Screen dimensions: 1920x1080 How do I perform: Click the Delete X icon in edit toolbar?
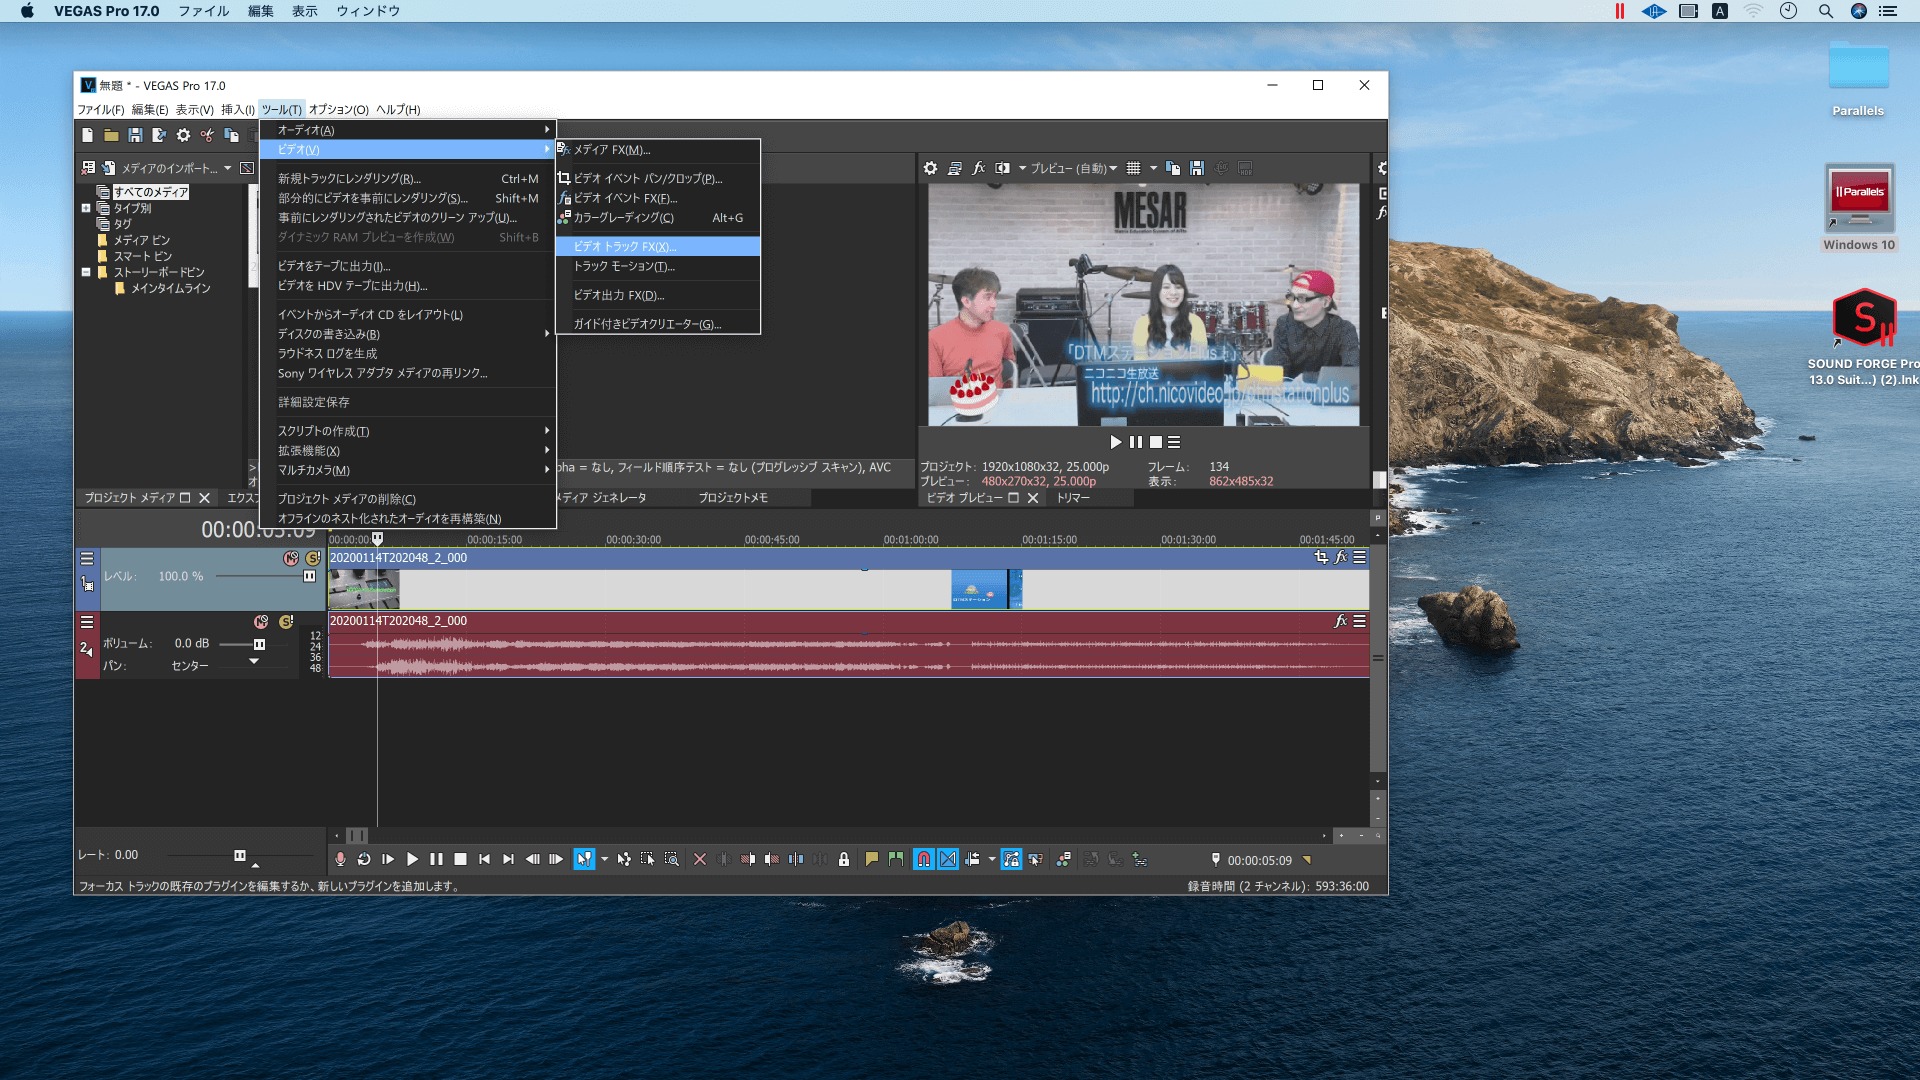[700, 859]
